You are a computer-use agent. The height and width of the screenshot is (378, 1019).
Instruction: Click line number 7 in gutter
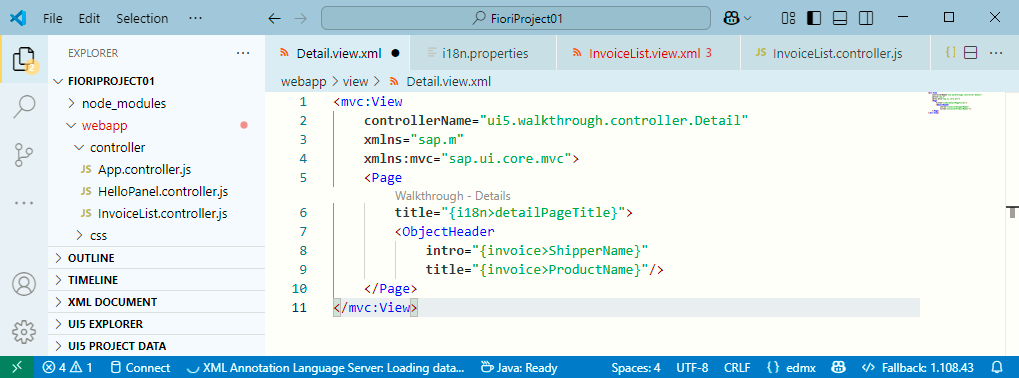tap(302, 232)
